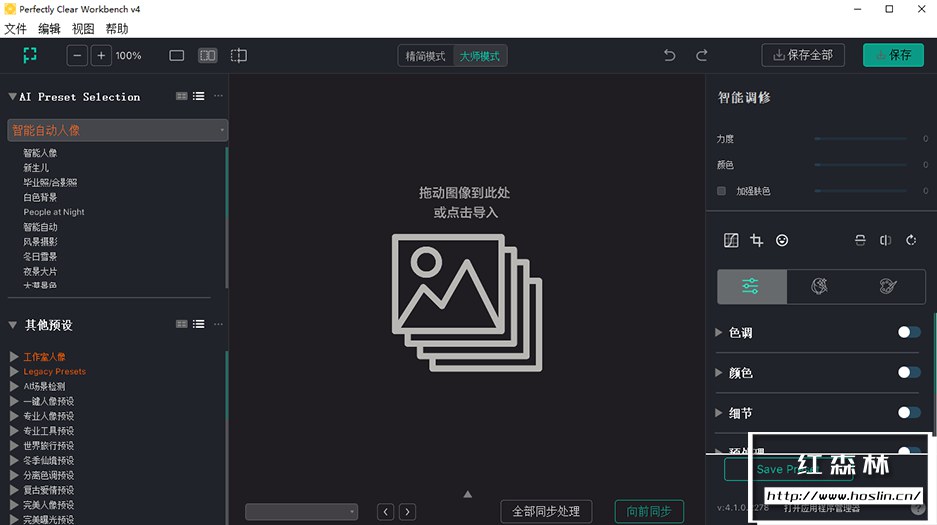937x525 pixels.
Task: Zoom in with the plus button
Action: [x=101, y=56]
